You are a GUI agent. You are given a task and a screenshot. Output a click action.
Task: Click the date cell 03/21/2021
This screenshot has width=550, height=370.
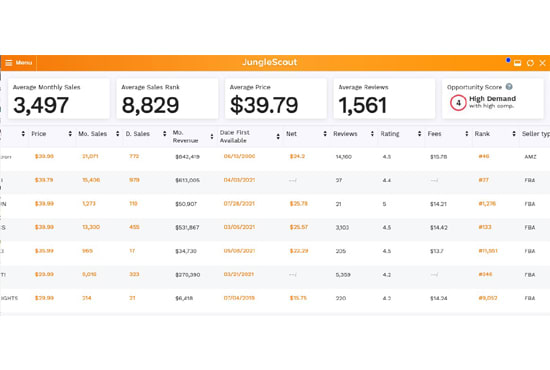(239, 274)
